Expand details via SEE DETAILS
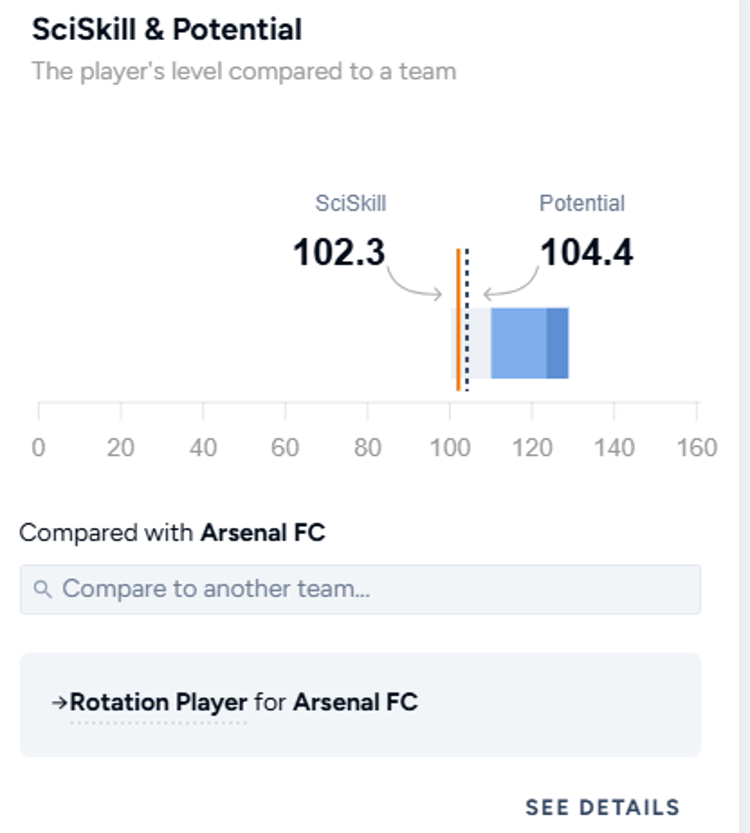Image resolution: width=750 pixels, height=833 pixels. [605, 805]
